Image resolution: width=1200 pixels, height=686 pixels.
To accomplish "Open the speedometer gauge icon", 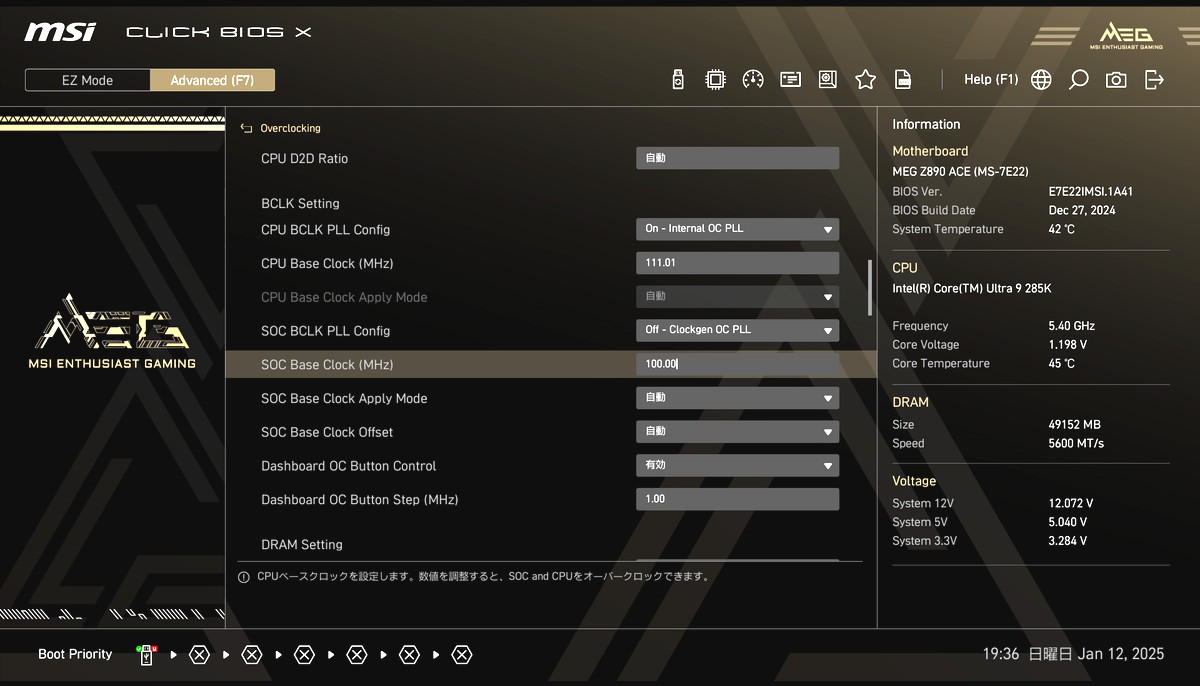I will click(753, 80).
